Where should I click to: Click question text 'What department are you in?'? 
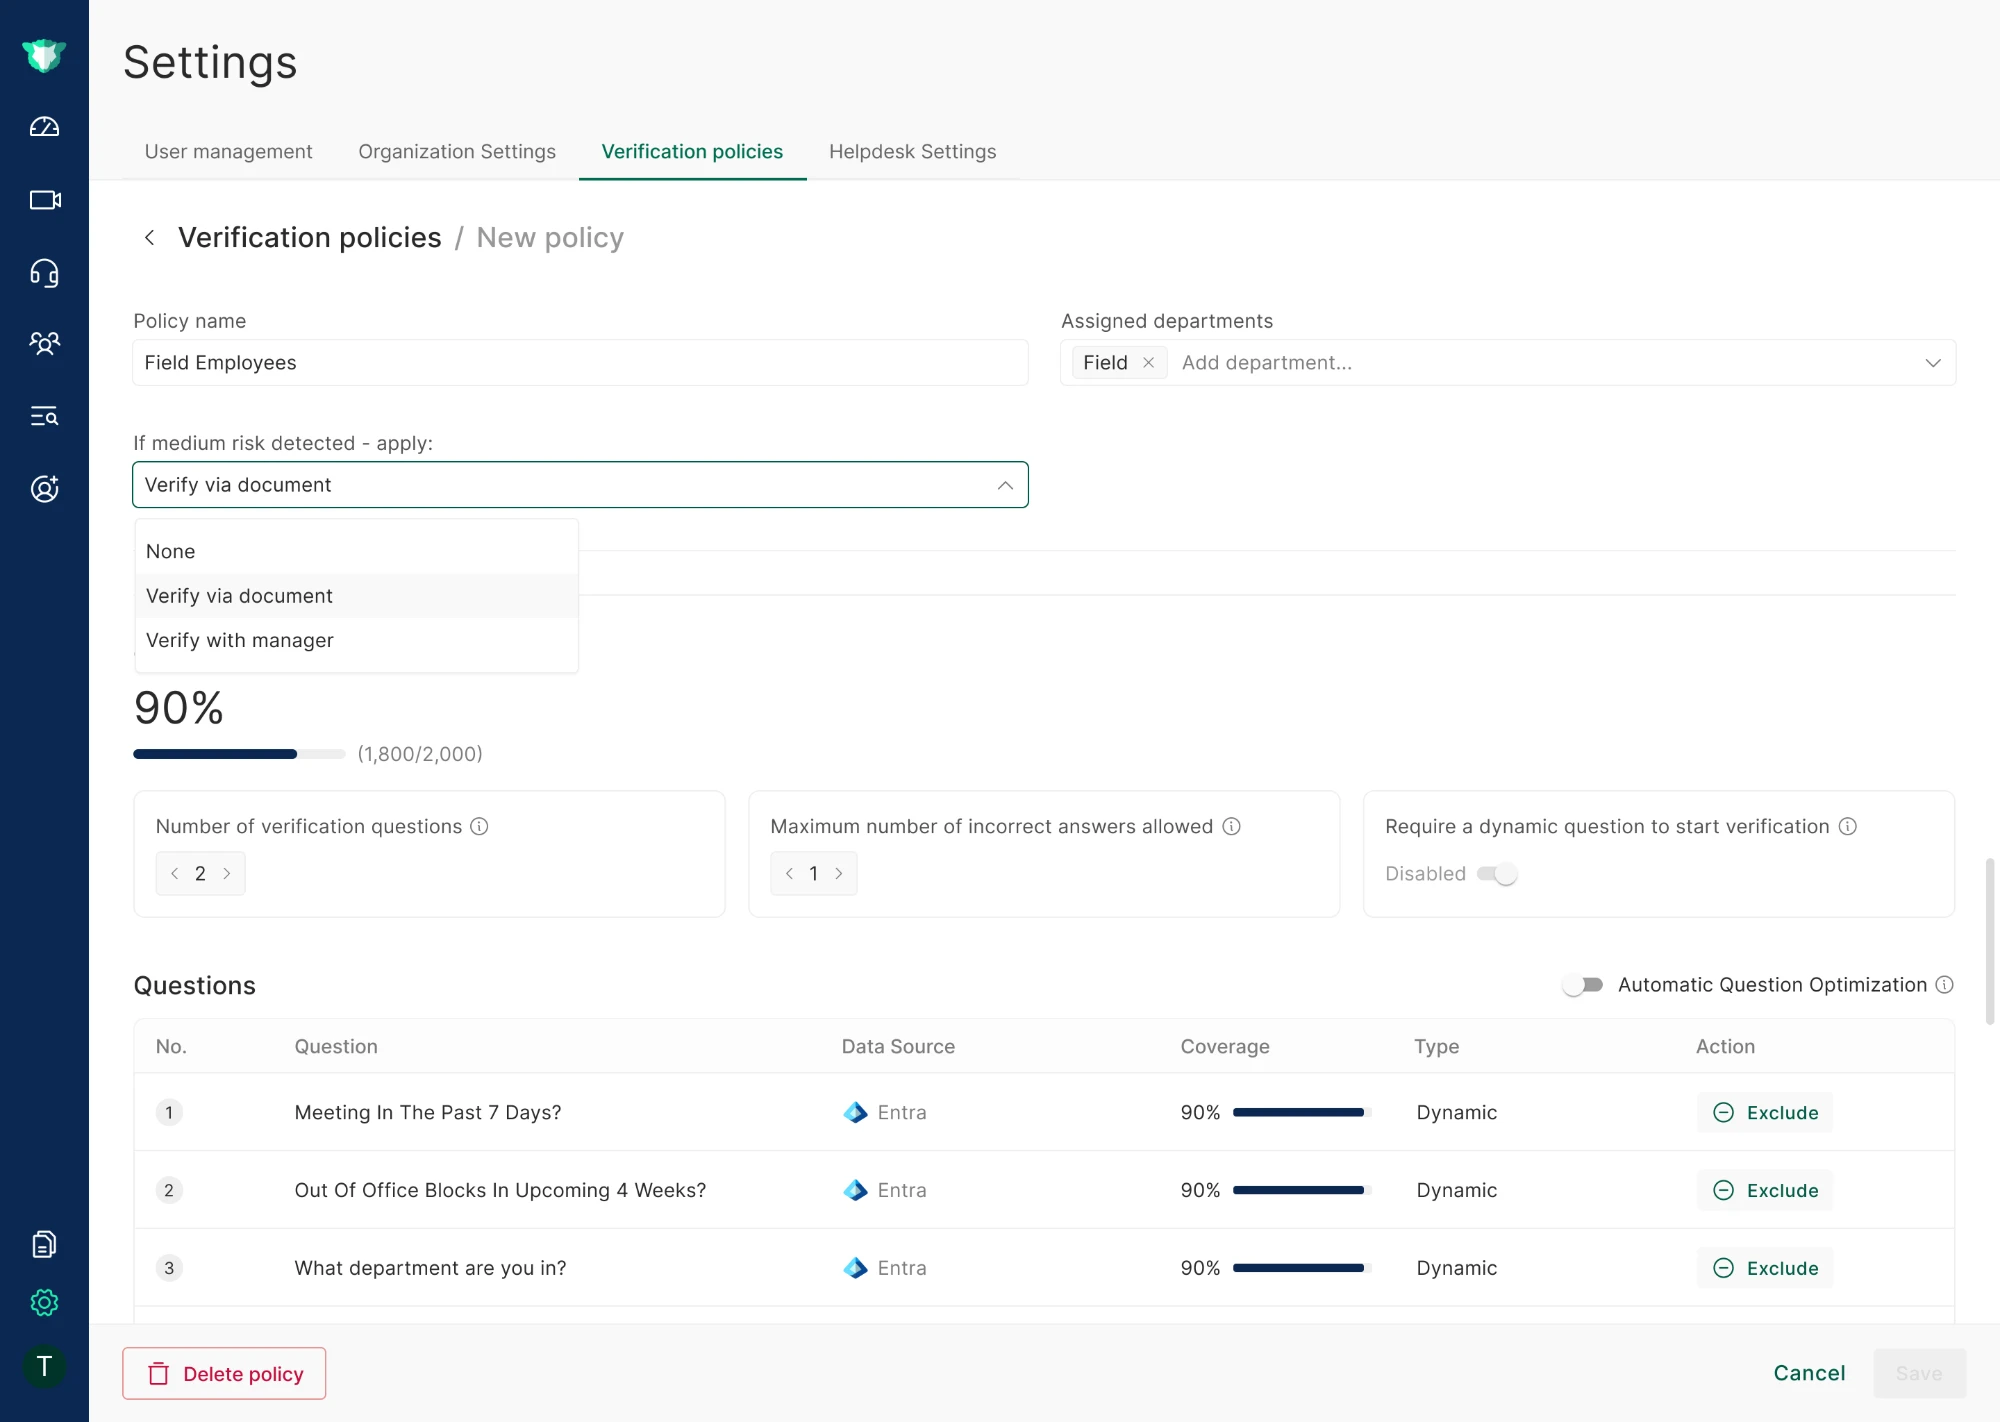pos(430,1268)
